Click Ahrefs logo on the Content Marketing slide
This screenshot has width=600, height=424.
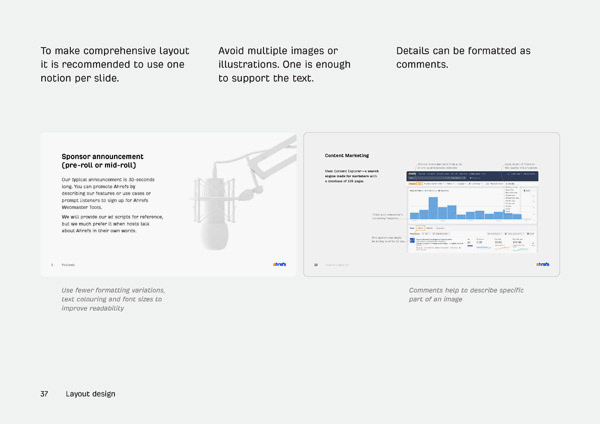click(x=543, y=264)
